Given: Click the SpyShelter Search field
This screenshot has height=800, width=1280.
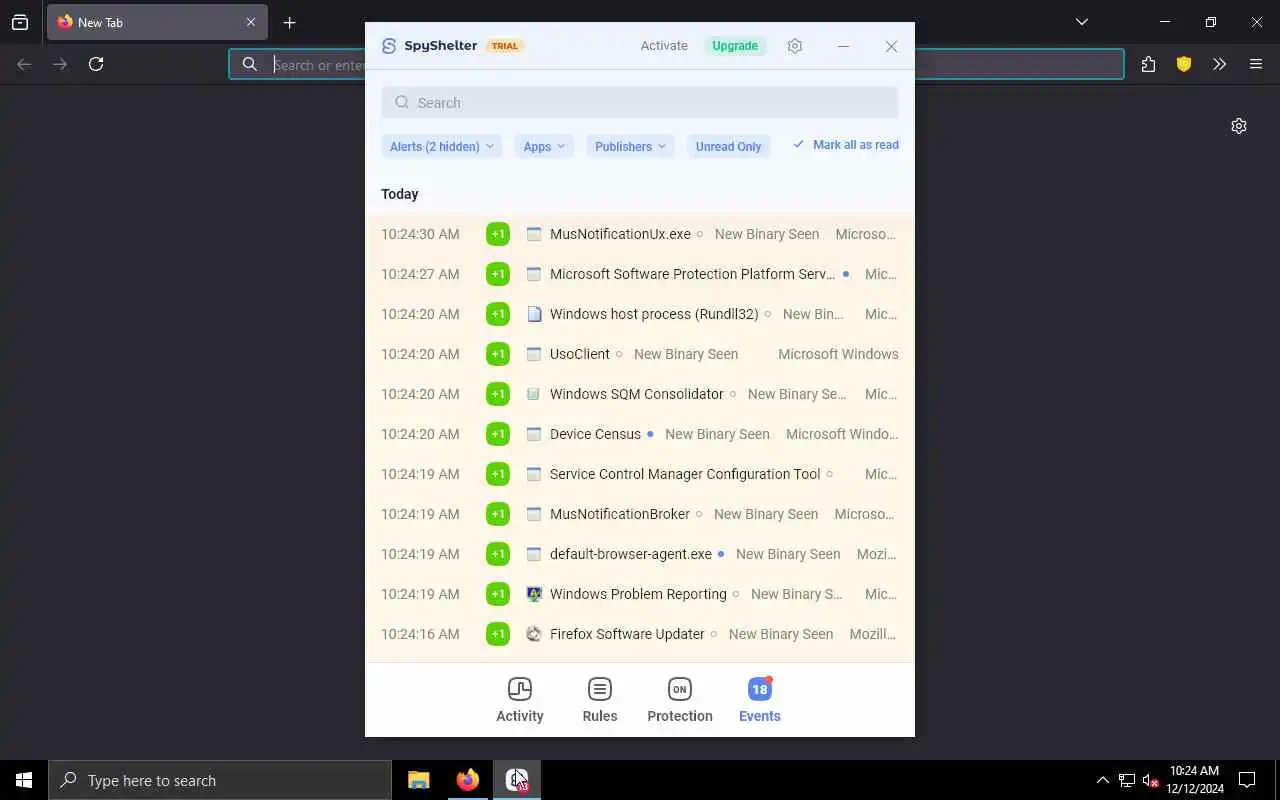Looking at the screenshot, I should [640, 103].
